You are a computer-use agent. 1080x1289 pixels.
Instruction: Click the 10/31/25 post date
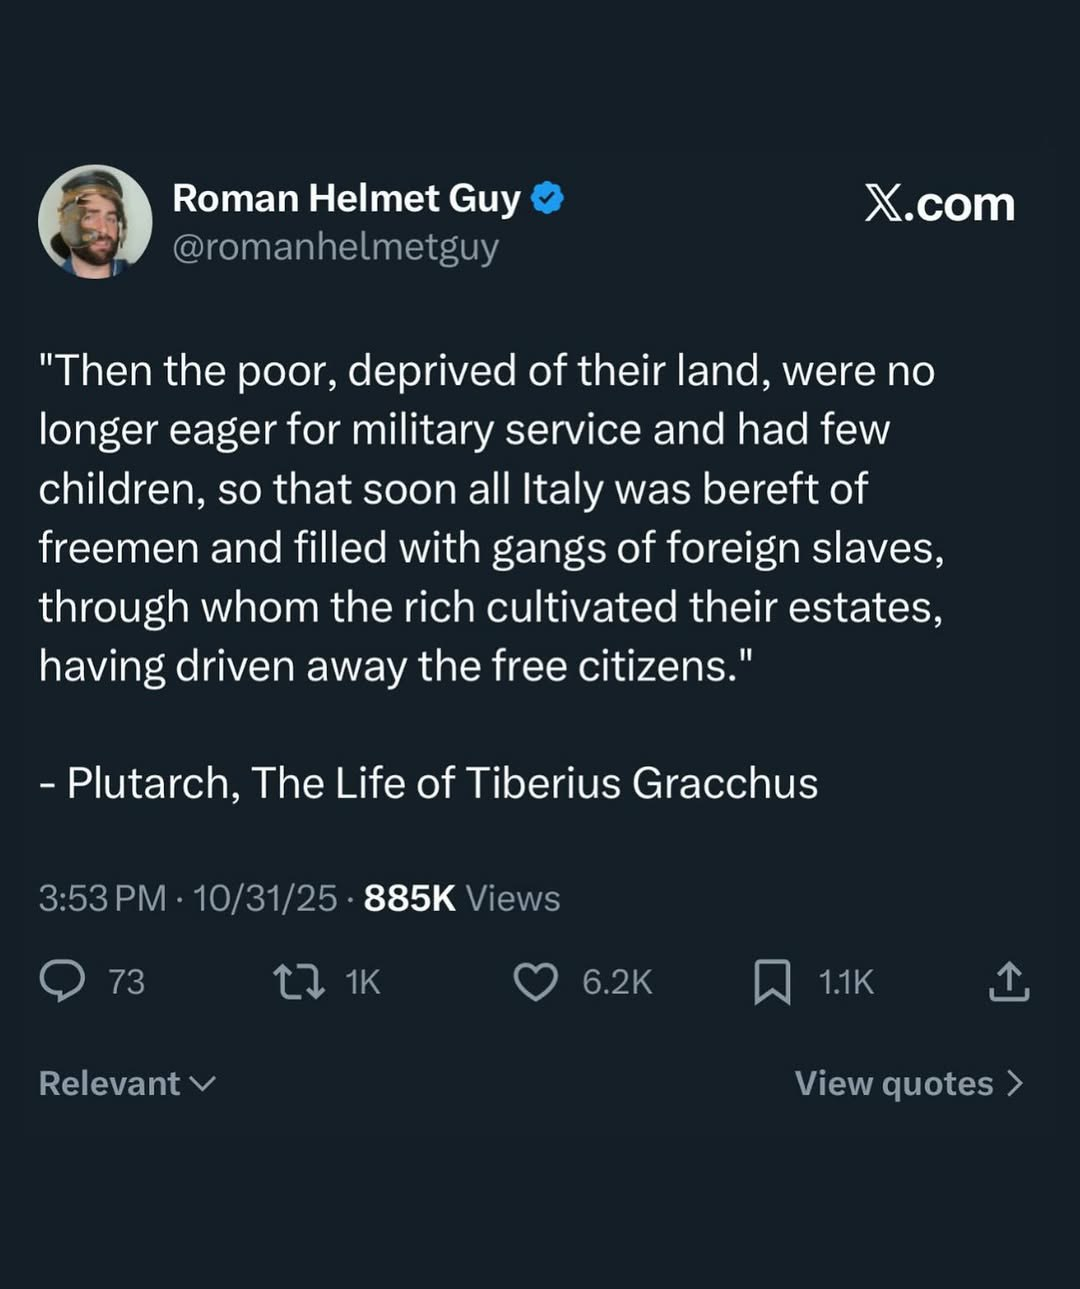[x=264, y=898]
